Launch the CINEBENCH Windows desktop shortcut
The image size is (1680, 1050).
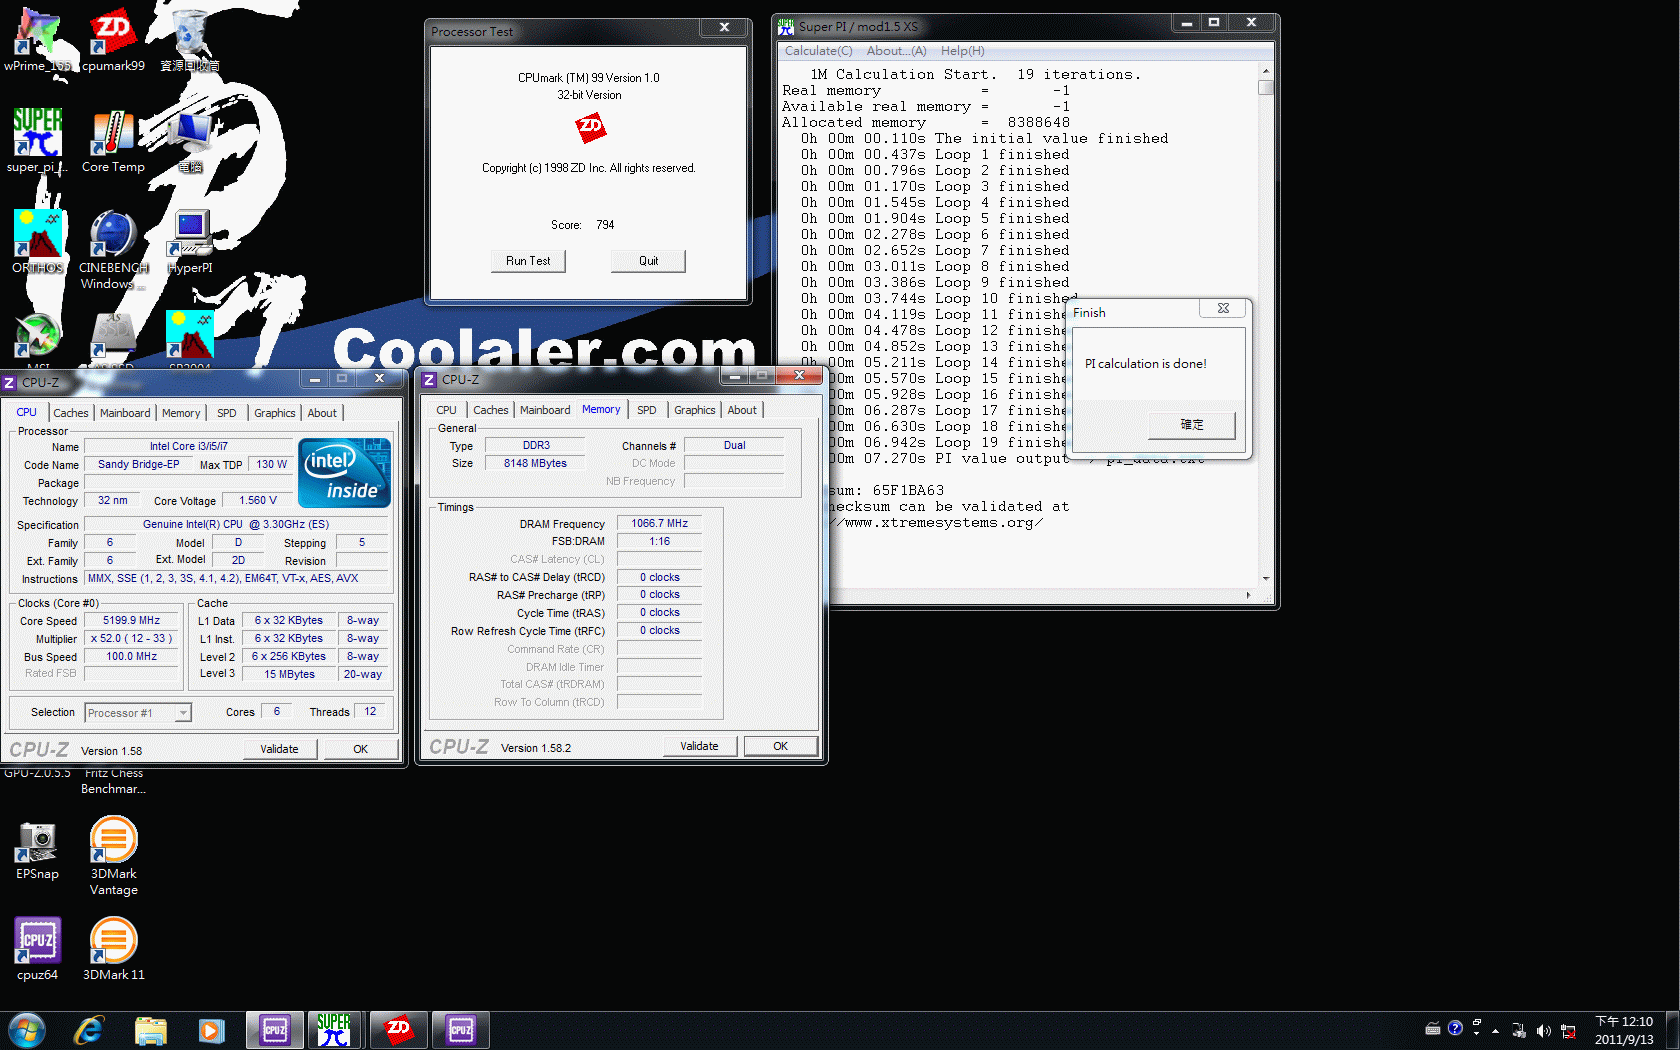(113, 250)
